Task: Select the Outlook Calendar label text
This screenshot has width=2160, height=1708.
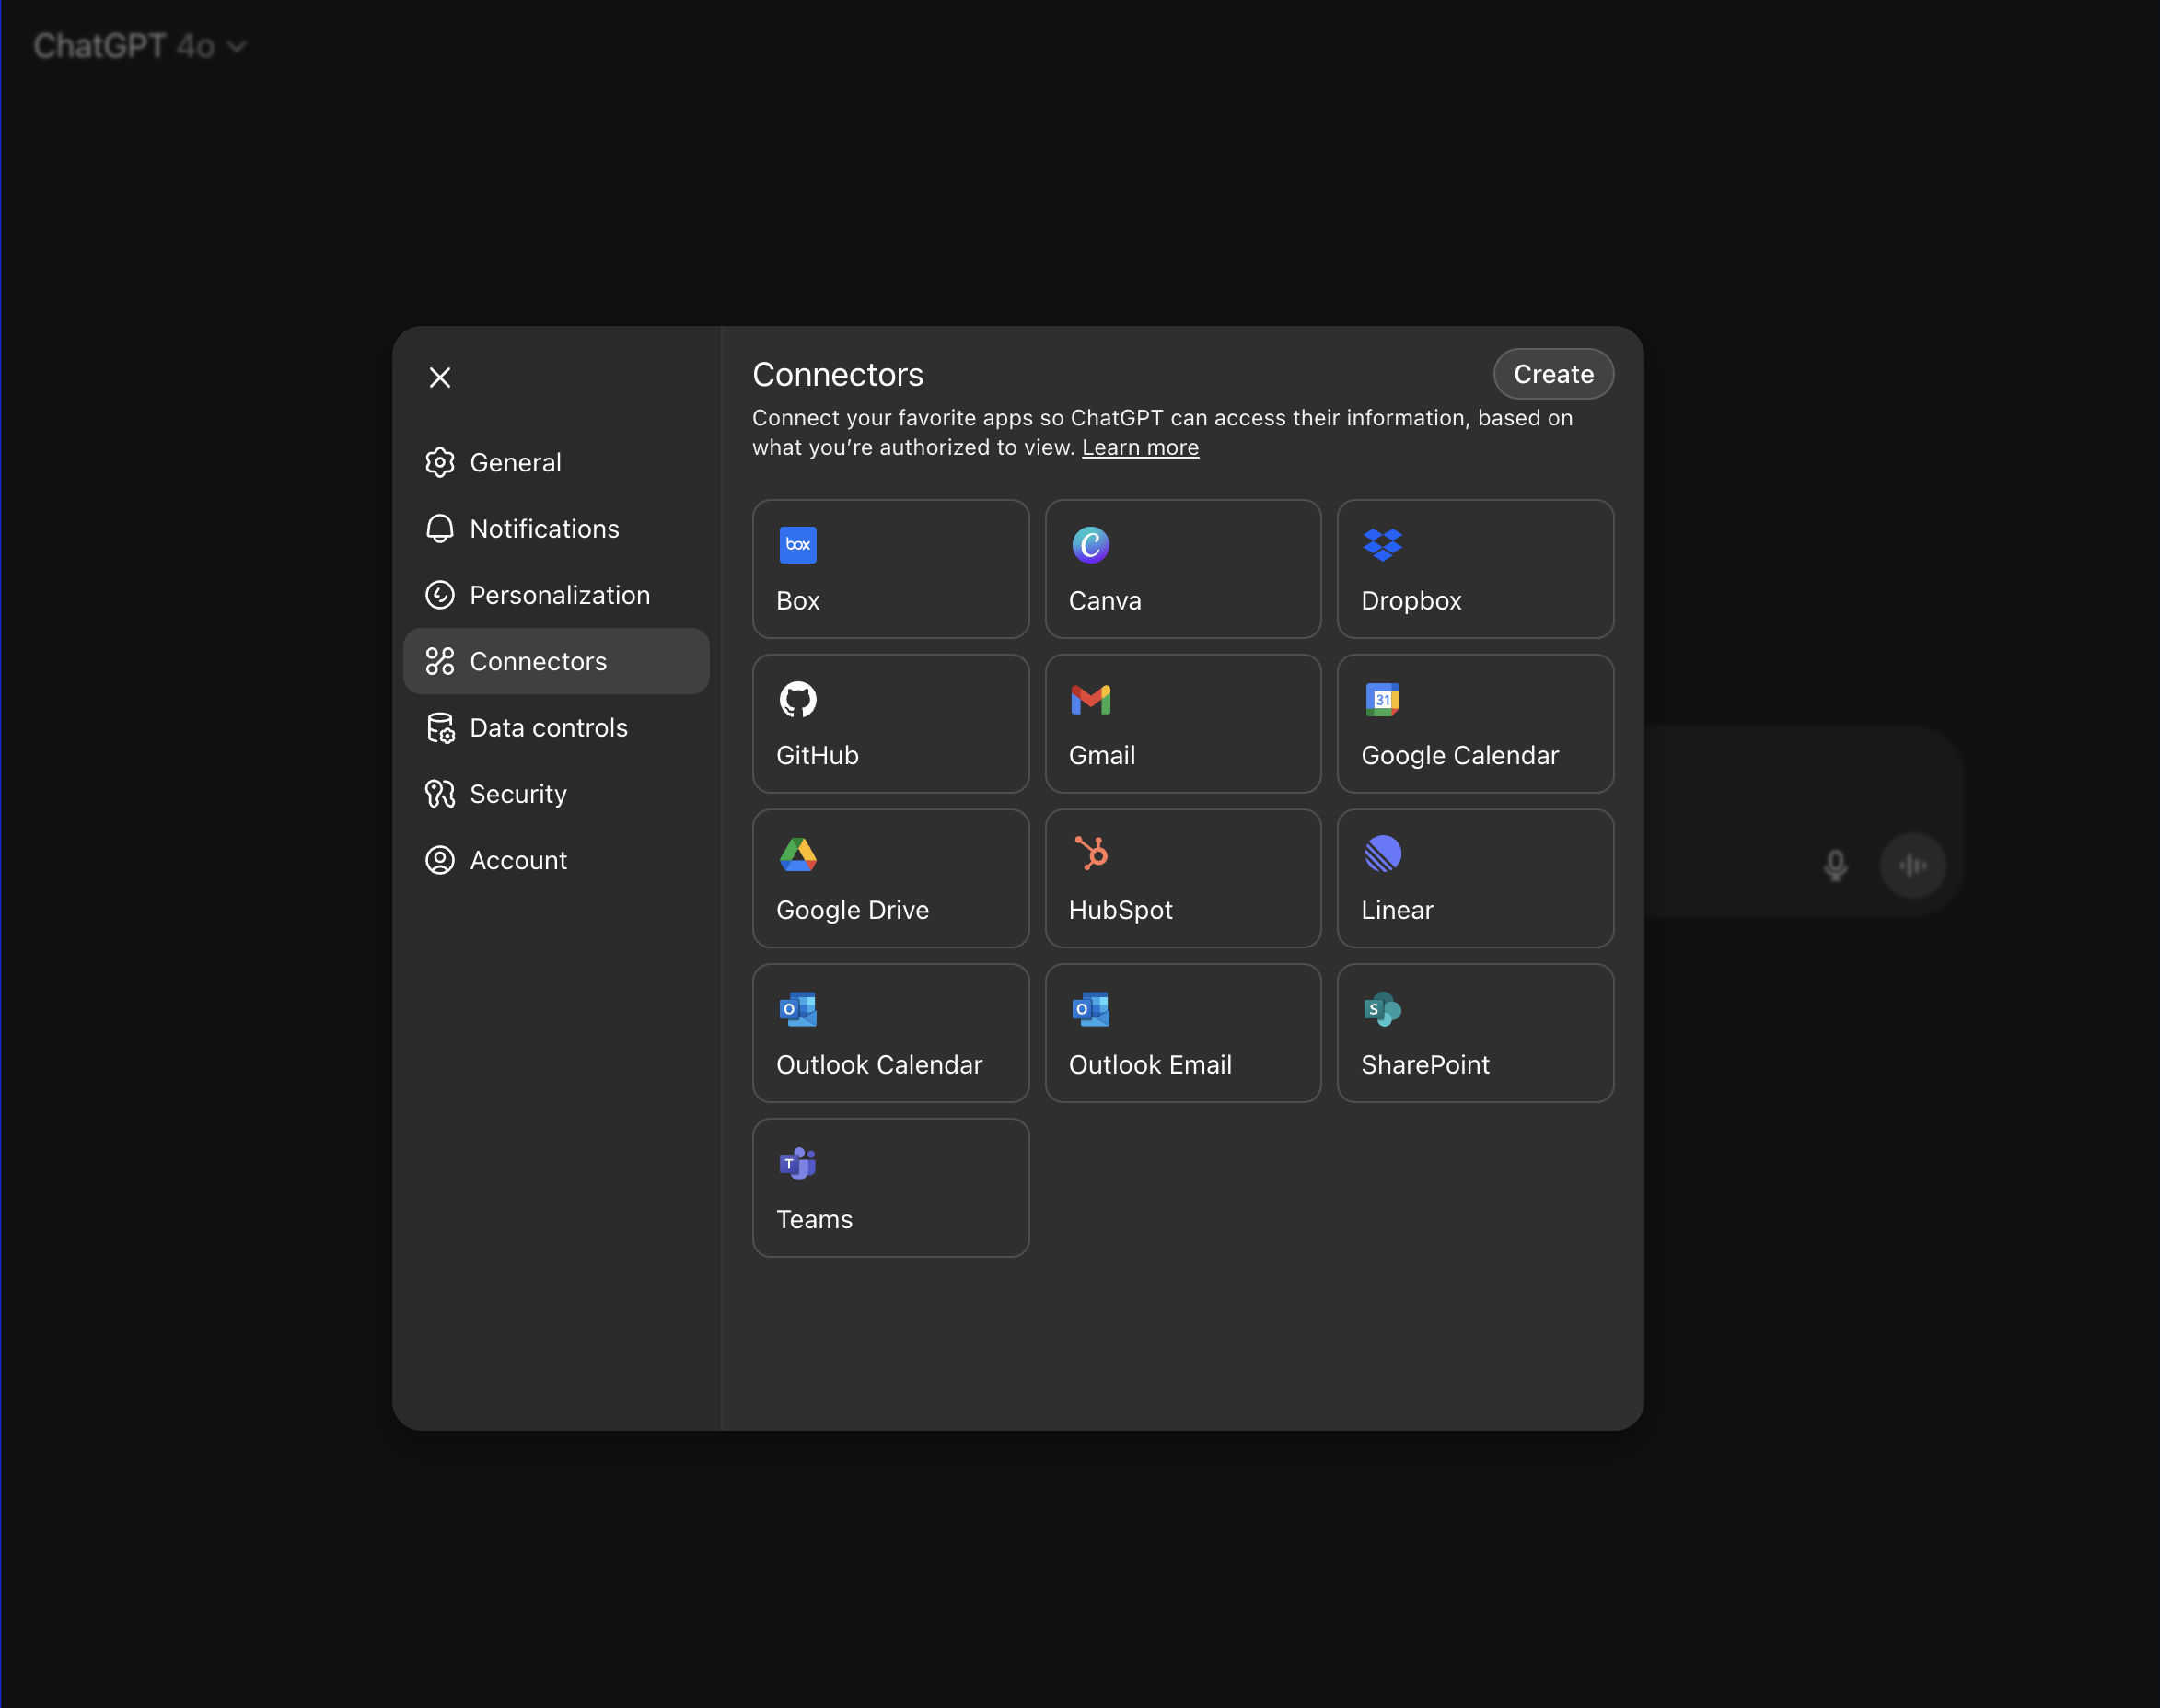Action: [879, 1064]
